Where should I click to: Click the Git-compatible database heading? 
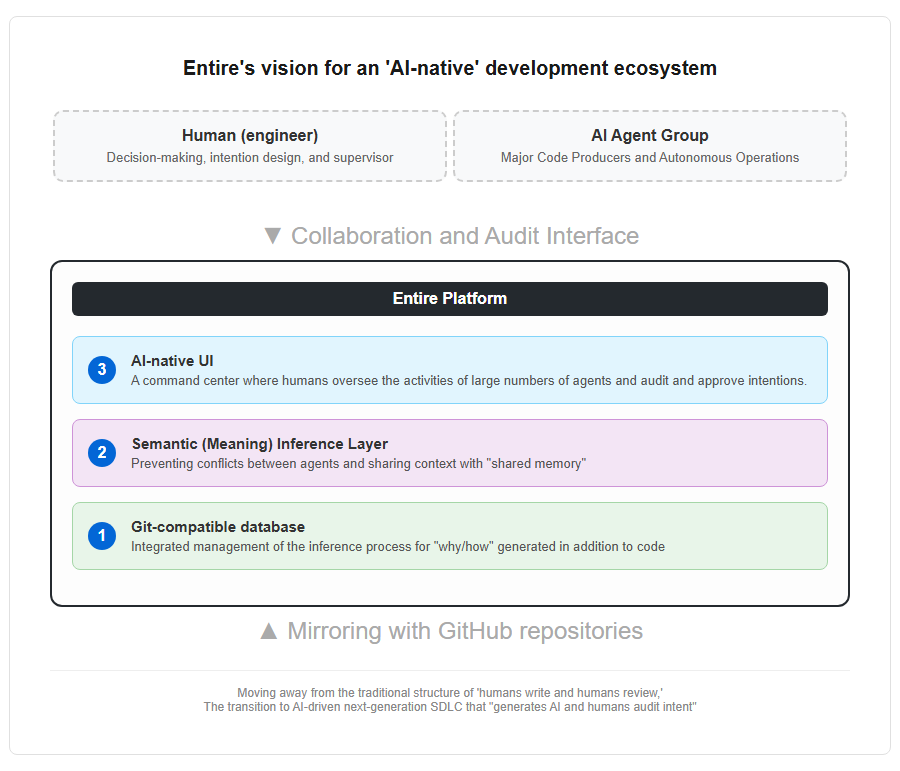pyautogui.click(x=218, y=527)
